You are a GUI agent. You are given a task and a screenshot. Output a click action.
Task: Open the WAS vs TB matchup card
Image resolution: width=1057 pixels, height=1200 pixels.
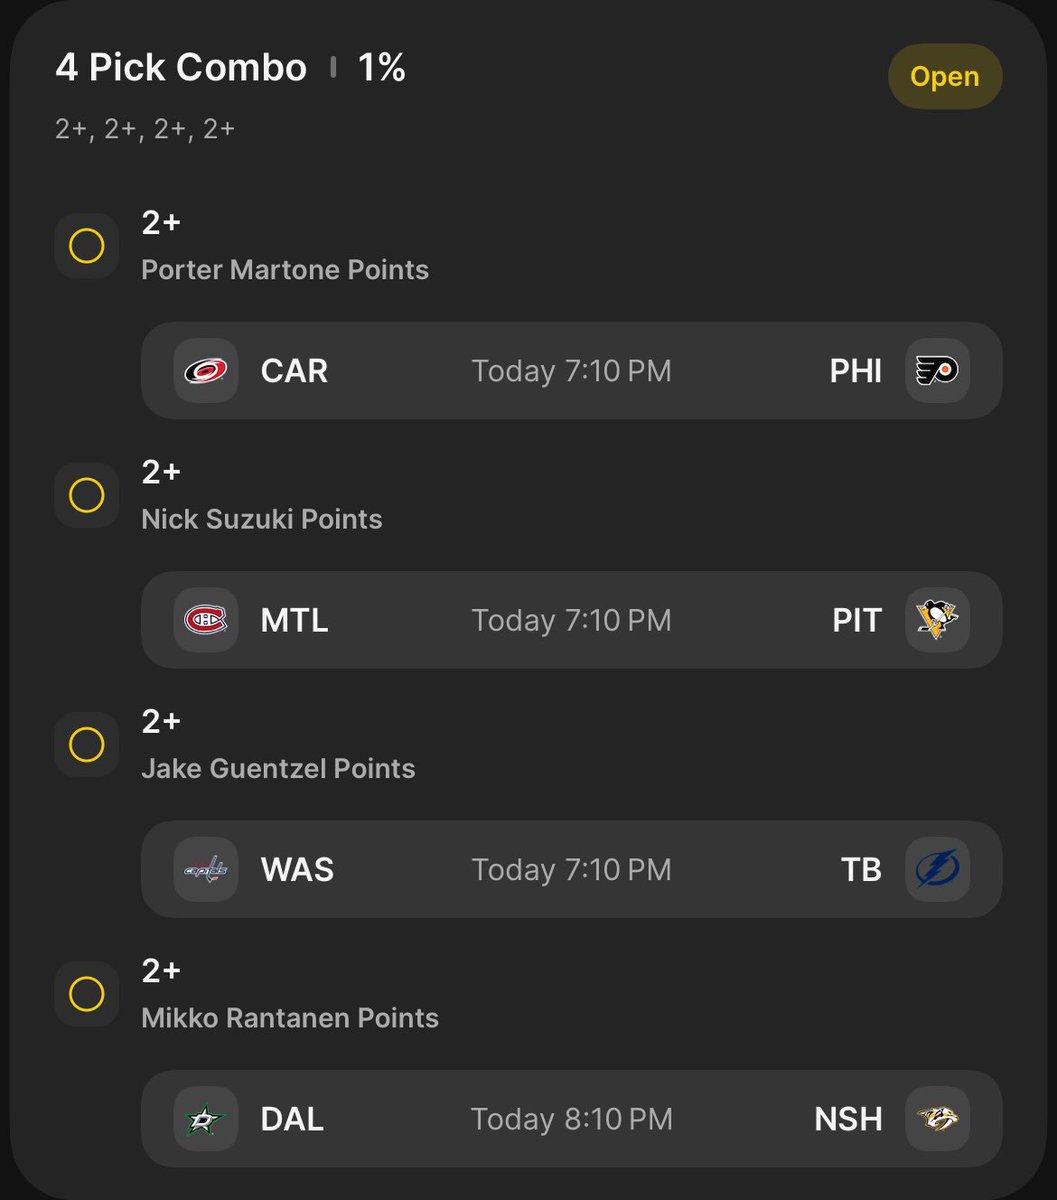coord(571,869)
